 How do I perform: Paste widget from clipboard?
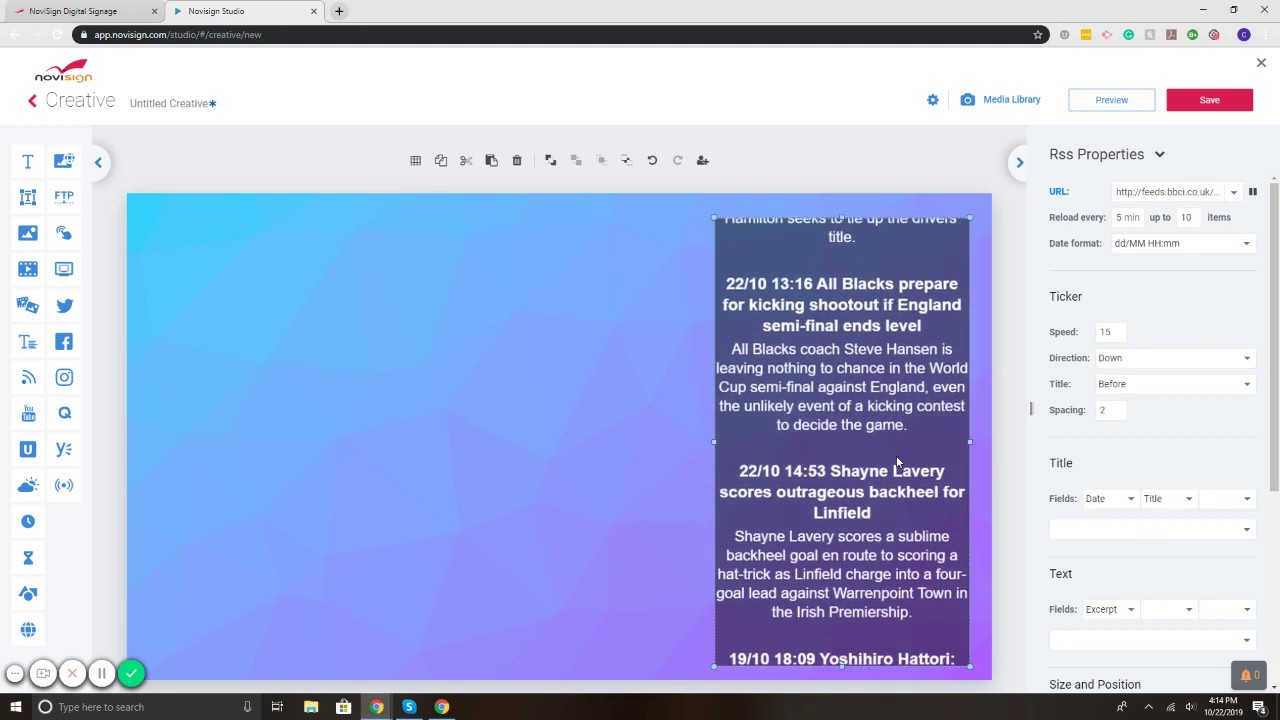(491, 160)
